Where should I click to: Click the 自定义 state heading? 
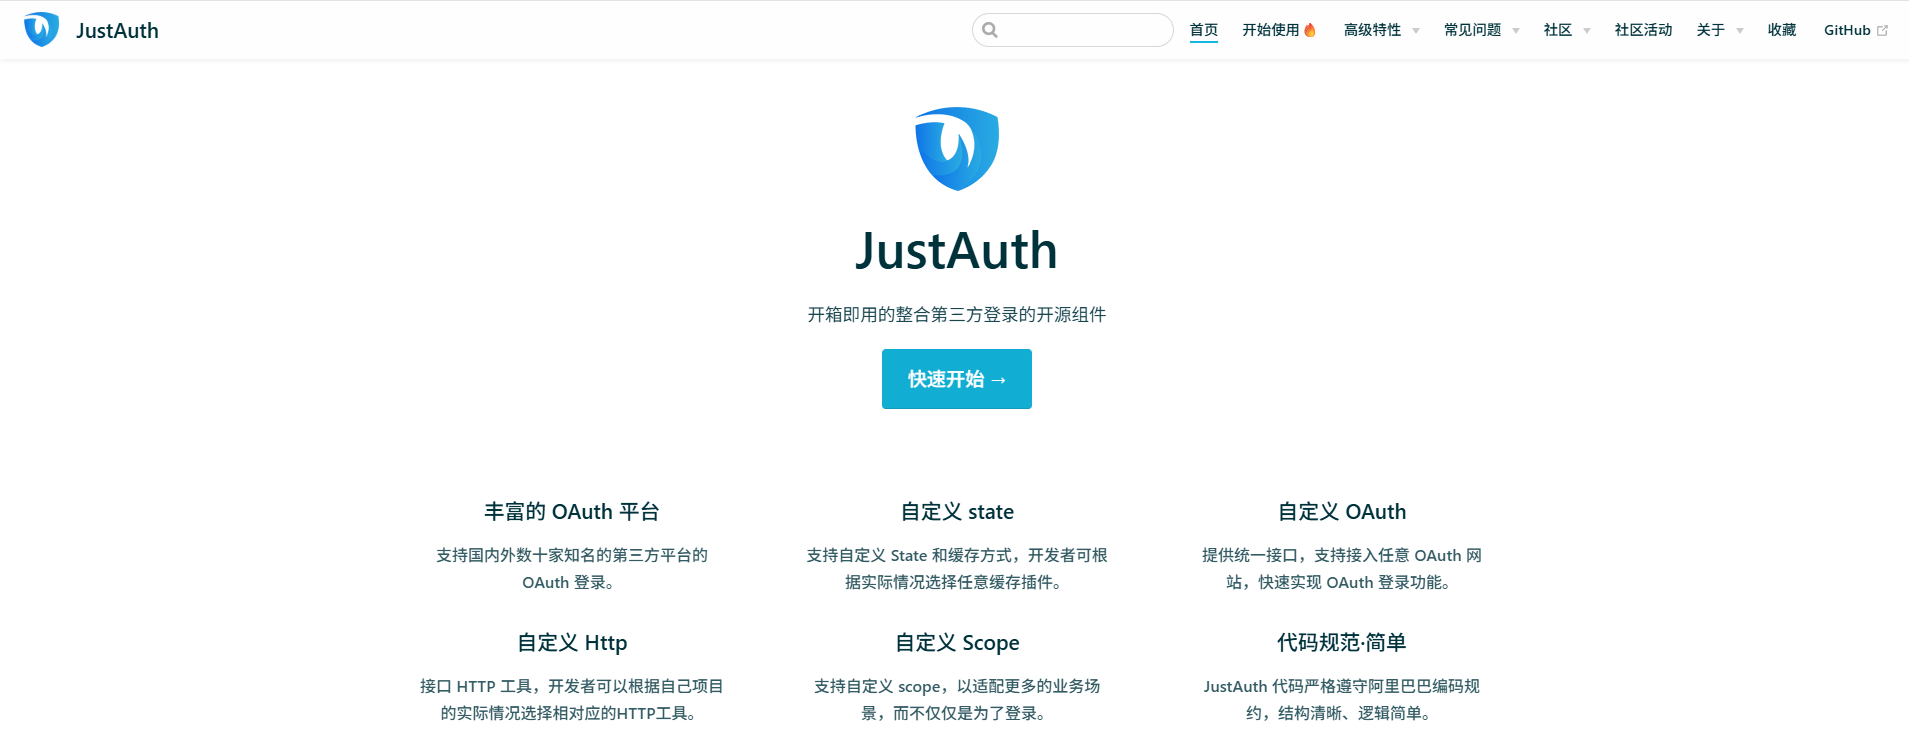coord(957,512)
